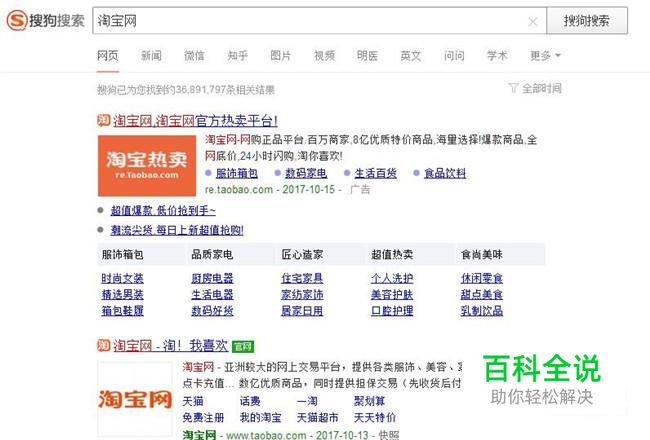Image resolution: width=650 pixels, height=440 pixels.
Task: Open the 口腔护理 link
Action: pyautogui.click(x=392, y=311)
